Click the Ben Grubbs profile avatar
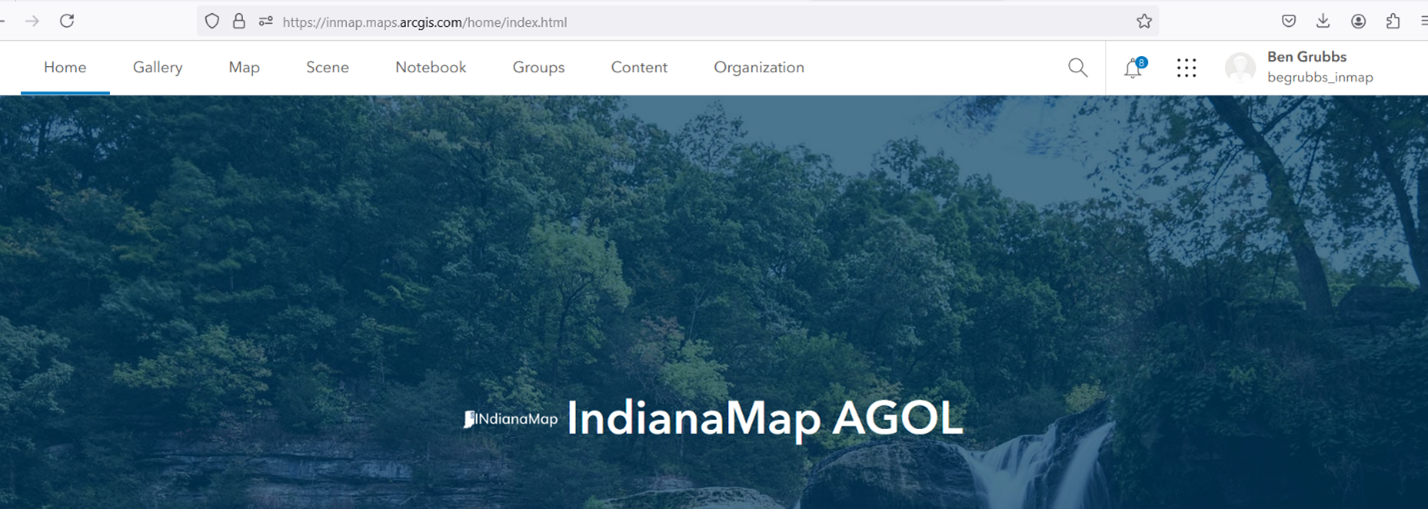This screenshot has width=1428, height=509. tap(1241, 68)
